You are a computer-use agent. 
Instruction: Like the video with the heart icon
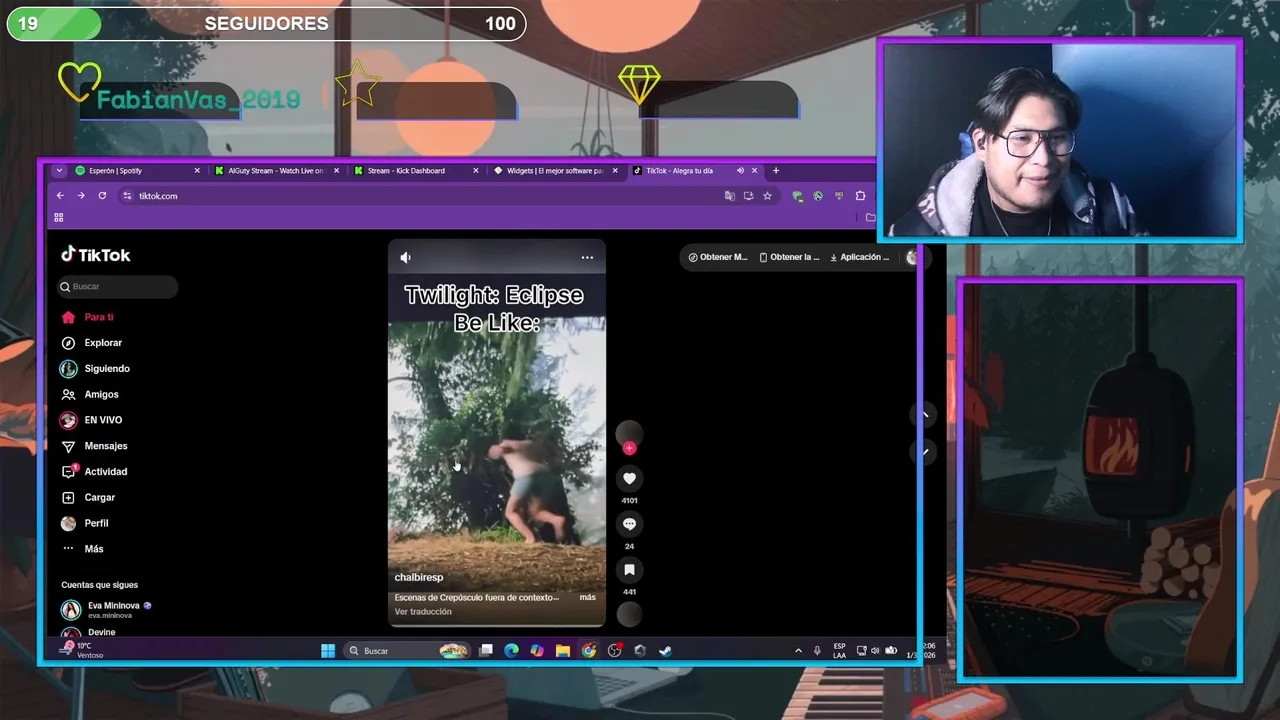coord(629,478)
